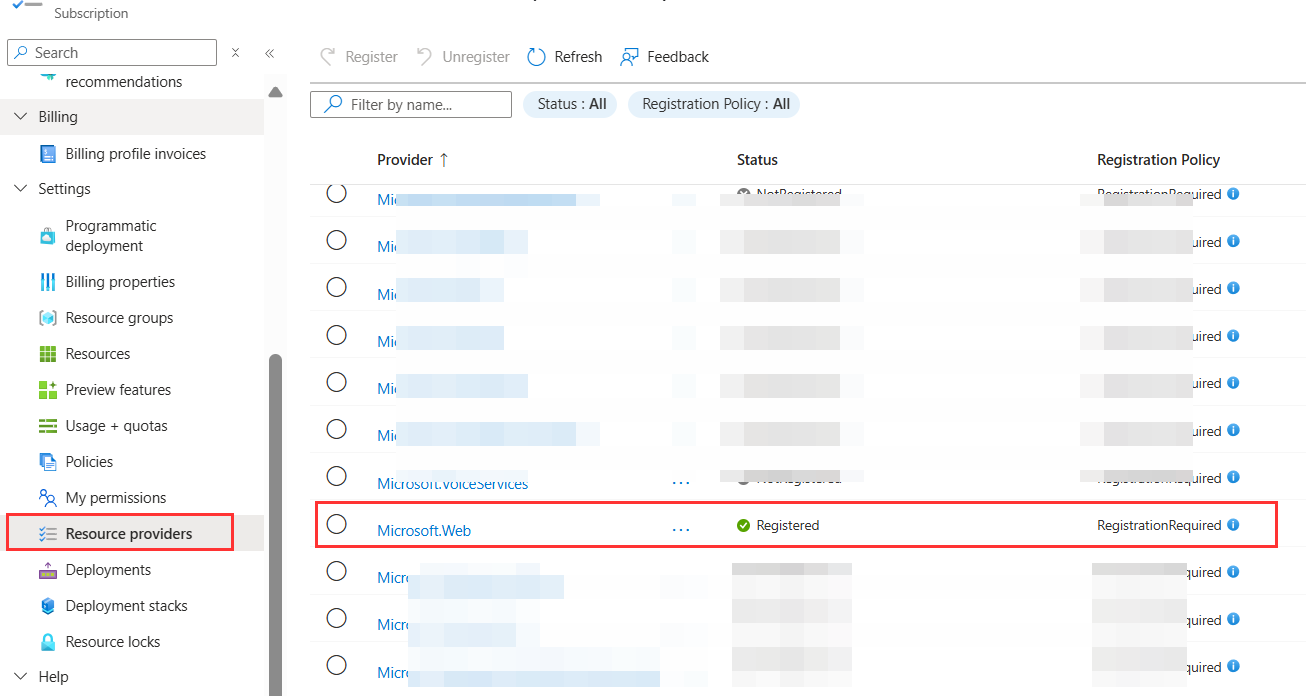Open the recommendations sidebar link
The width and height of the screenshot is (1306, 696).
(124, 82)
